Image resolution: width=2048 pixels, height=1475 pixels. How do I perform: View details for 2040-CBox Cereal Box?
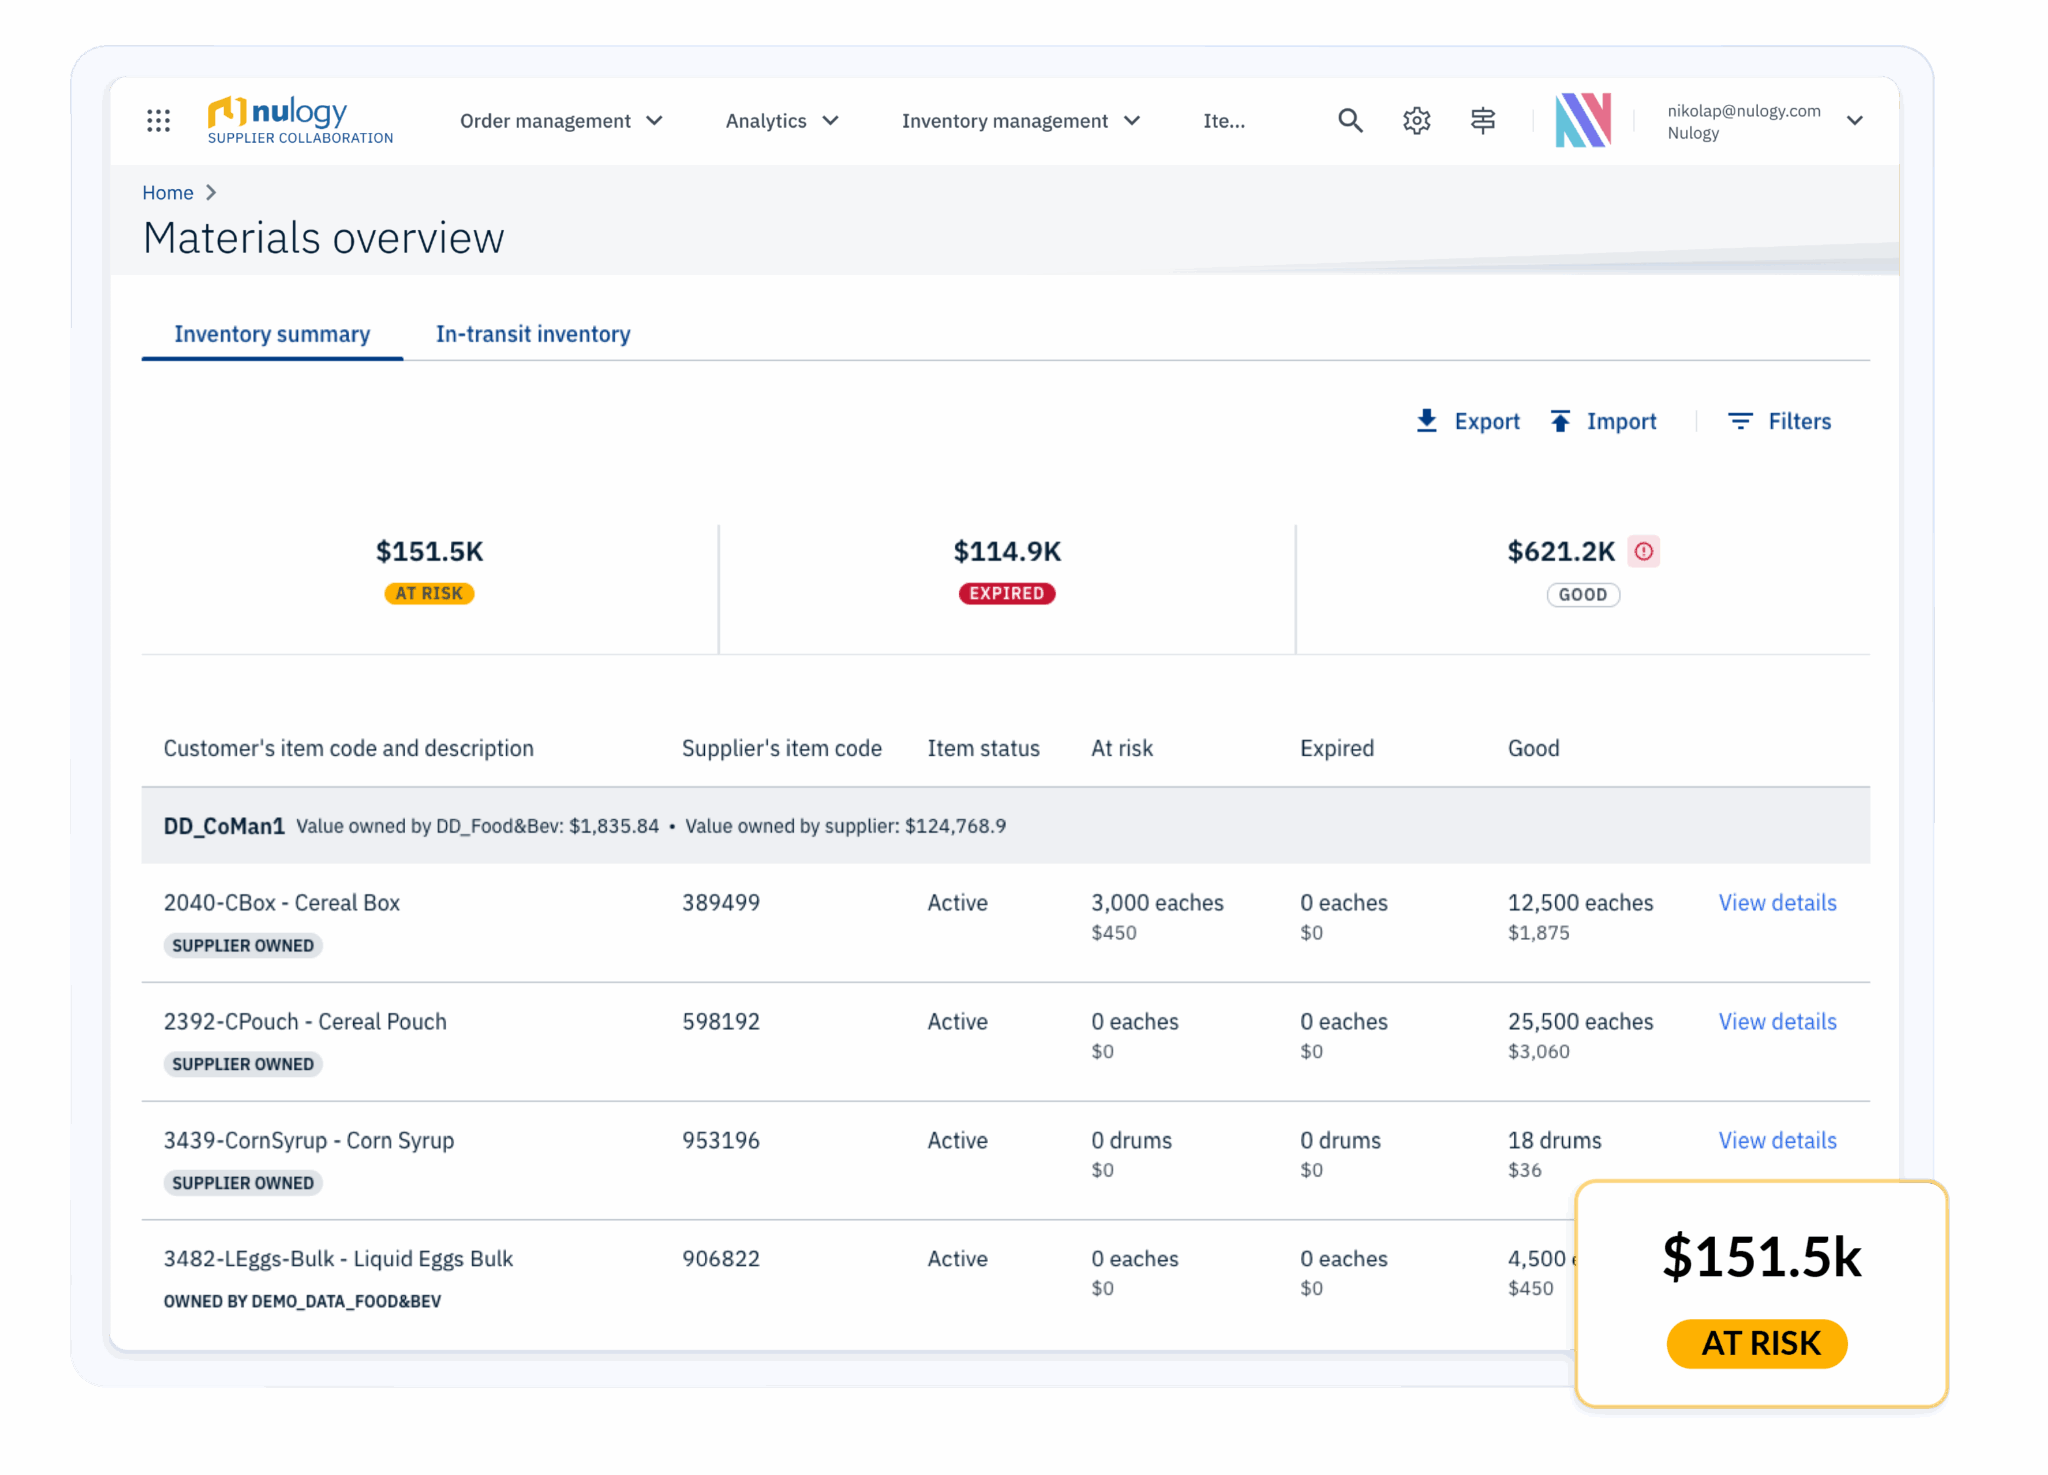1777,903
